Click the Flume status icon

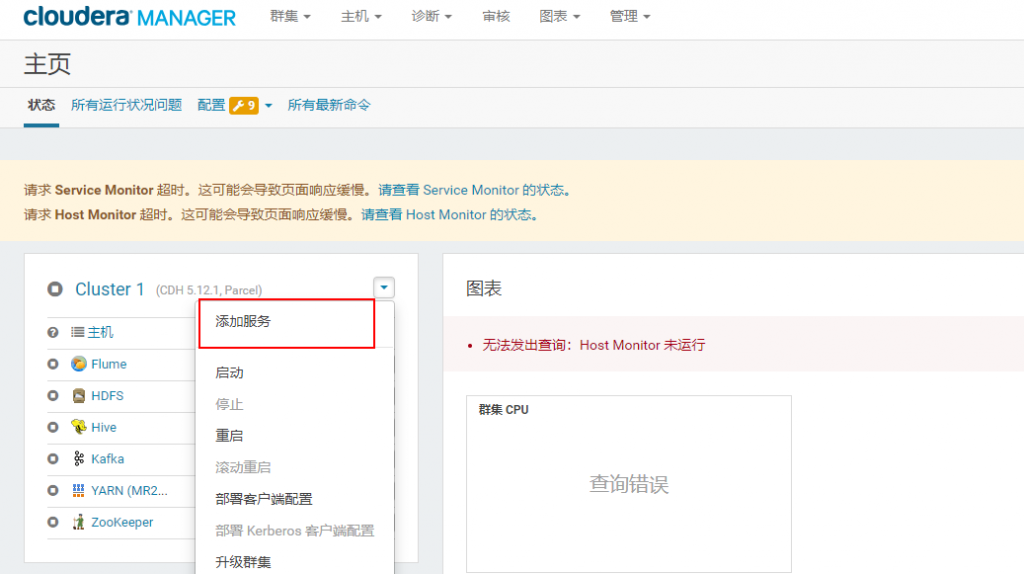pyautogui.click(x=53, y=364)
